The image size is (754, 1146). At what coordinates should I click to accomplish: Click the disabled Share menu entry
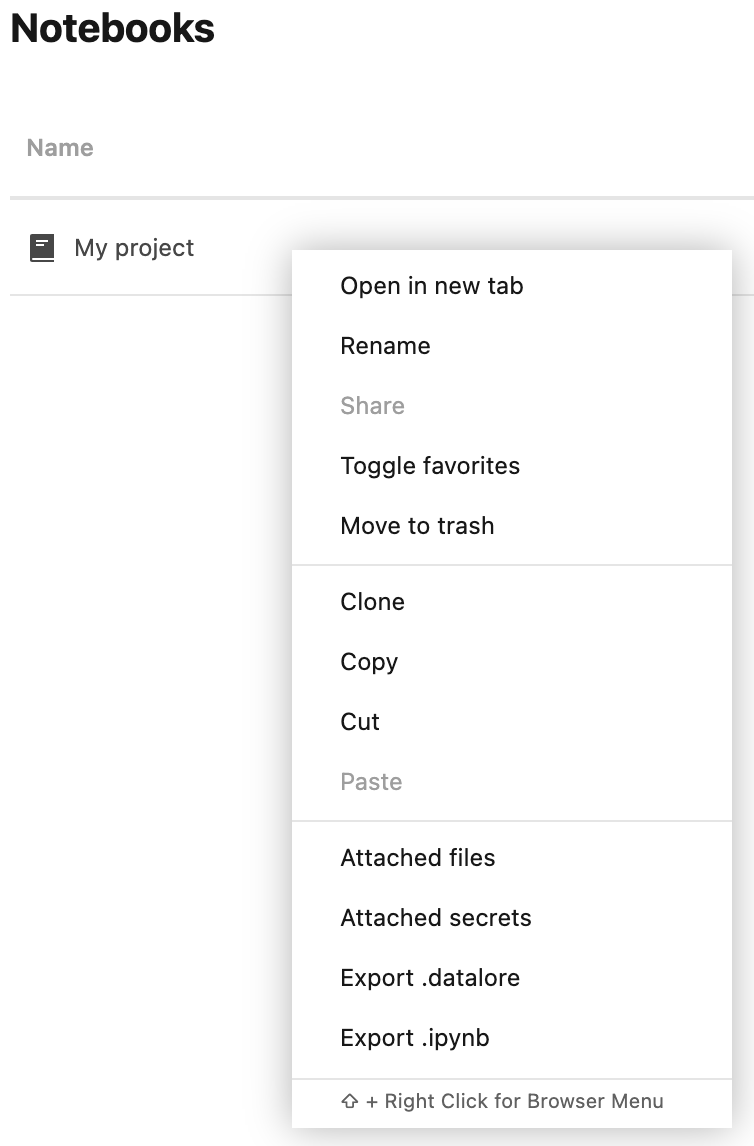click(372, 406)
